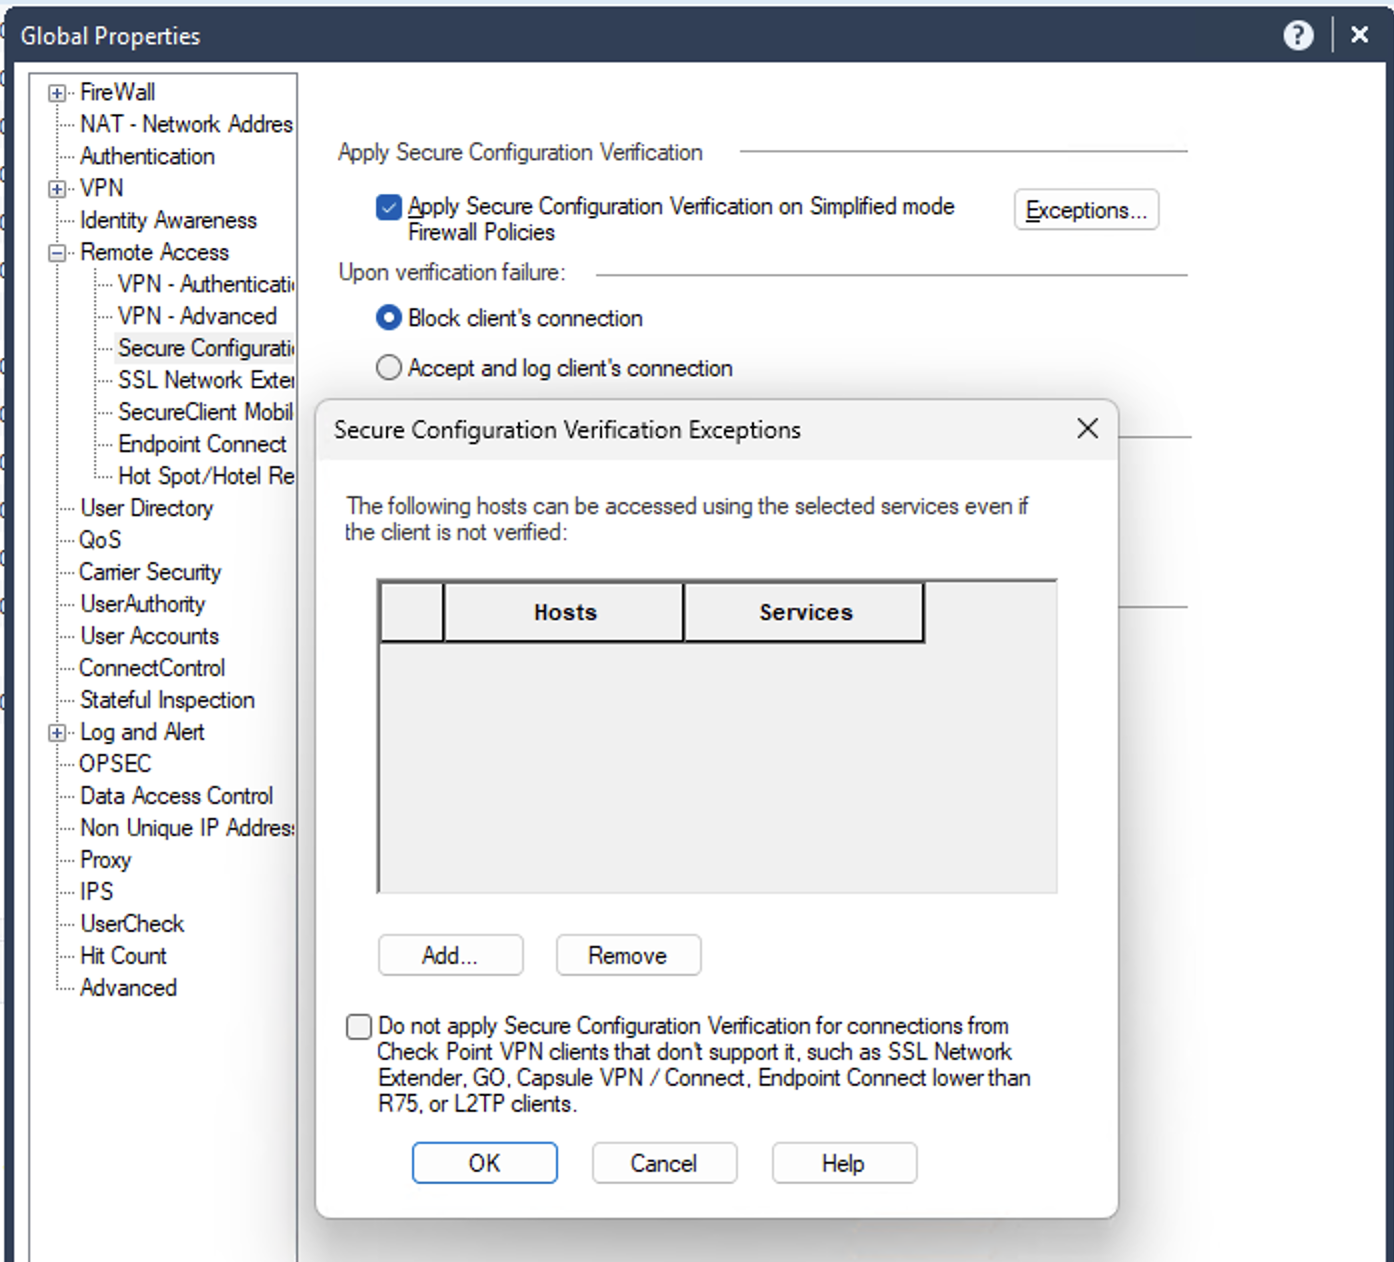Open the User Directory settings page
Image resolution: width=1394 pixels, height=1262 pixels.
[147, 508]
